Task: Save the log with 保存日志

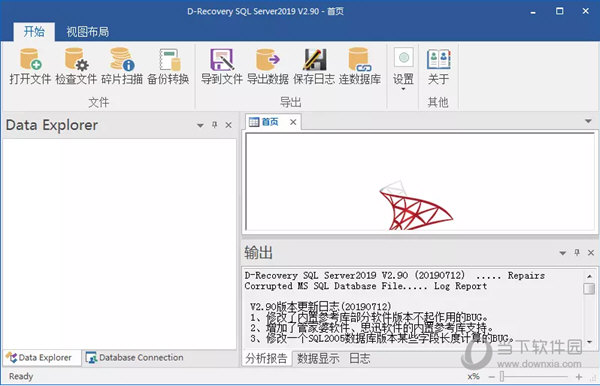Action: click(314, 66)
